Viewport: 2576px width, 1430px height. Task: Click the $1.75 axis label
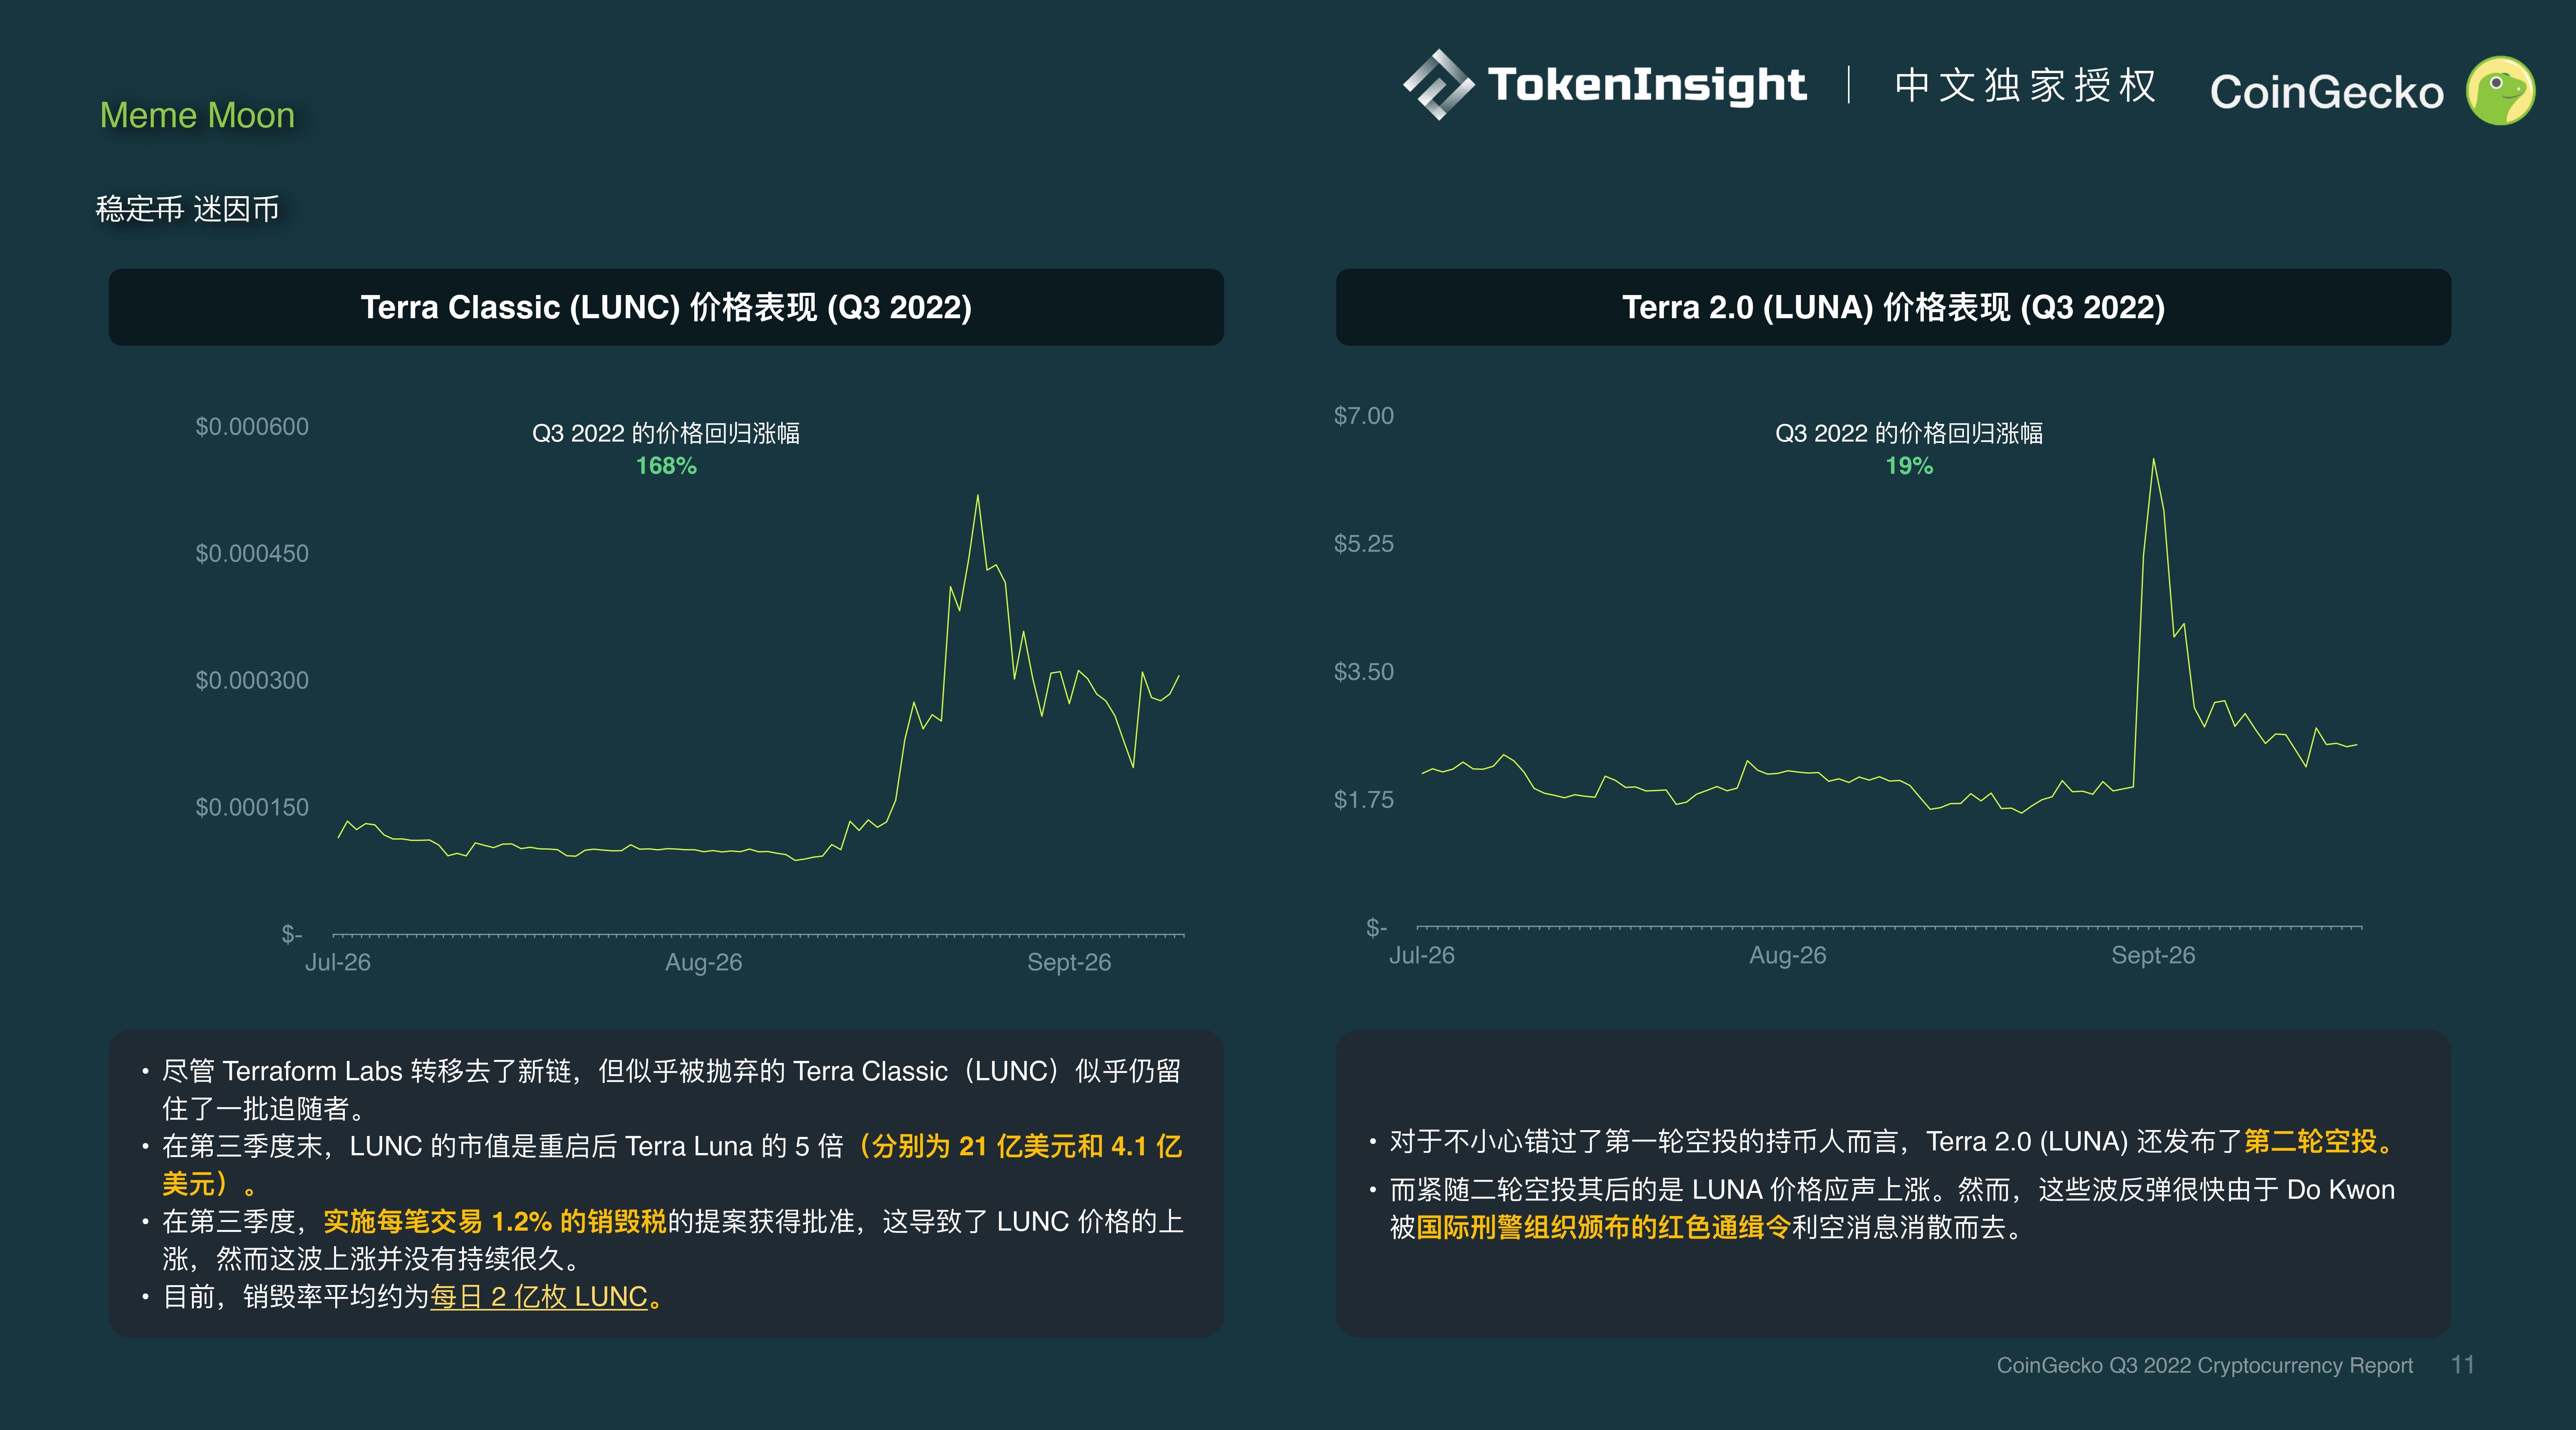pos(1364,800)
